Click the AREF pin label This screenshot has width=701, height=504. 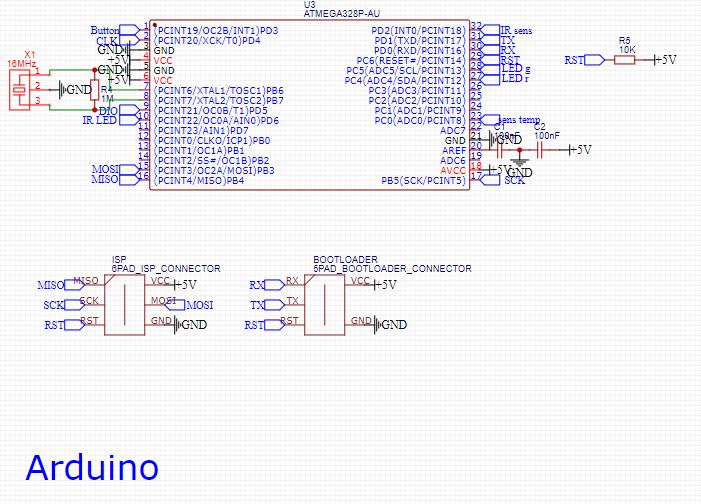(454, 151)
